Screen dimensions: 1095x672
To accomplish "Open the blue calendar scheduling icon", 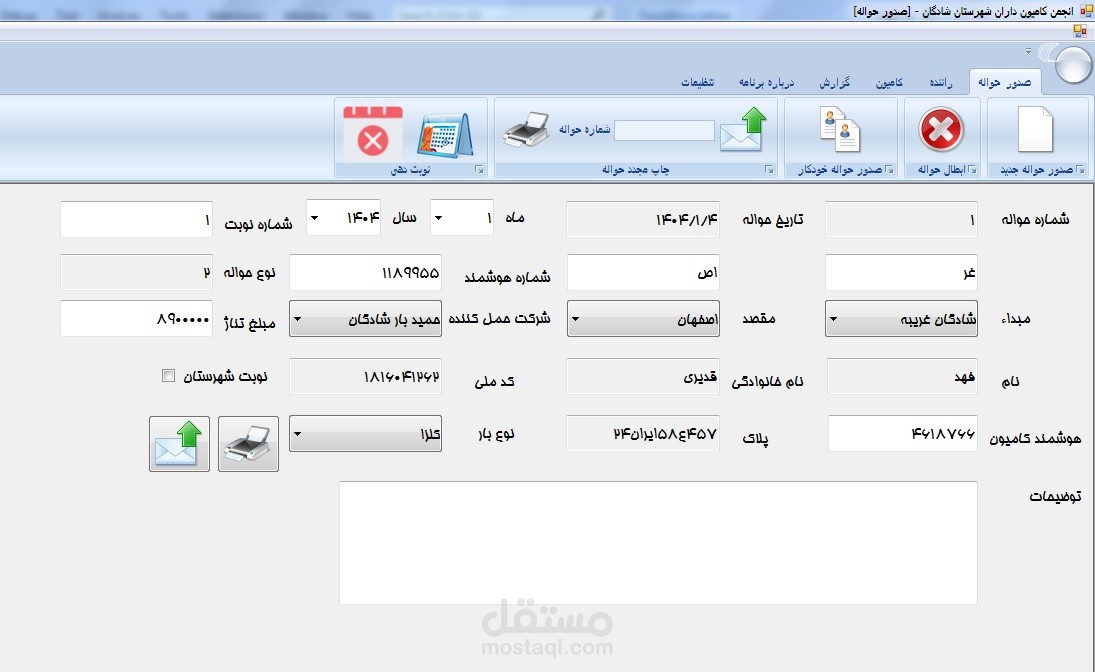I will click(444, 135).
